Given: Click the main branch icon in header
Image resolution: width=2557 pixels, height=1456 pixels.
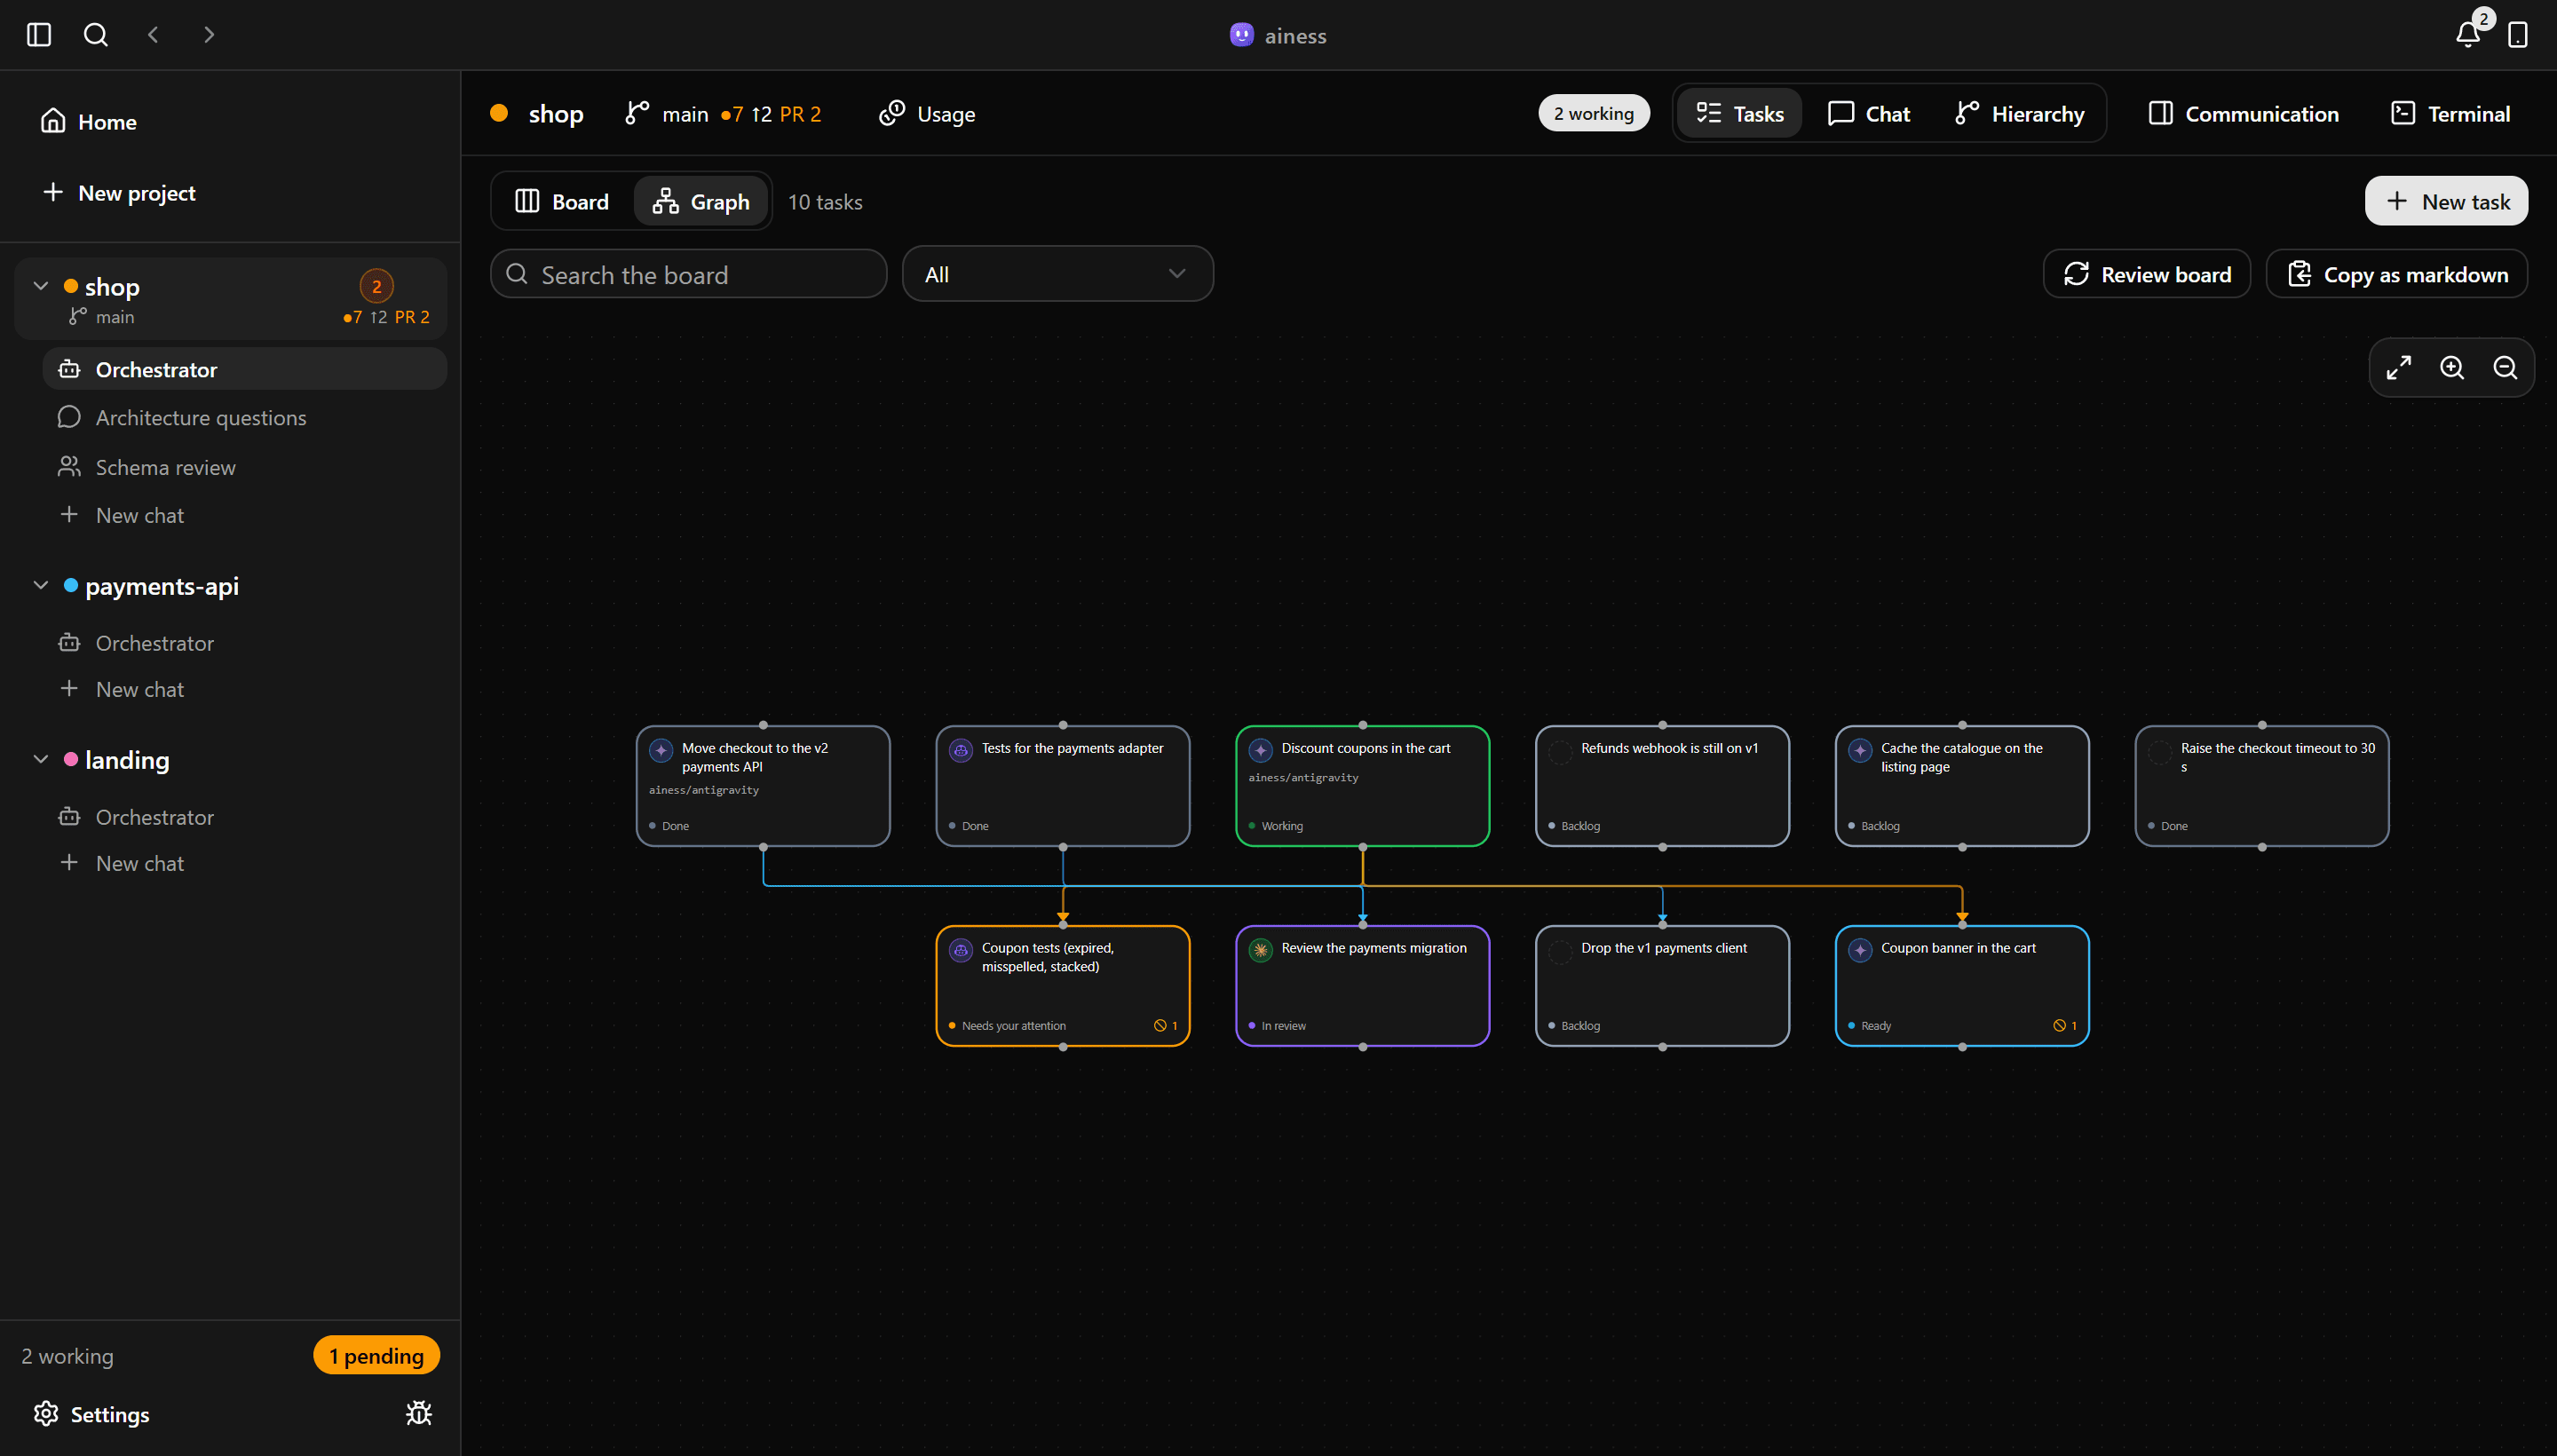Looking at the screenshot, I should click(x=637, y=114).
